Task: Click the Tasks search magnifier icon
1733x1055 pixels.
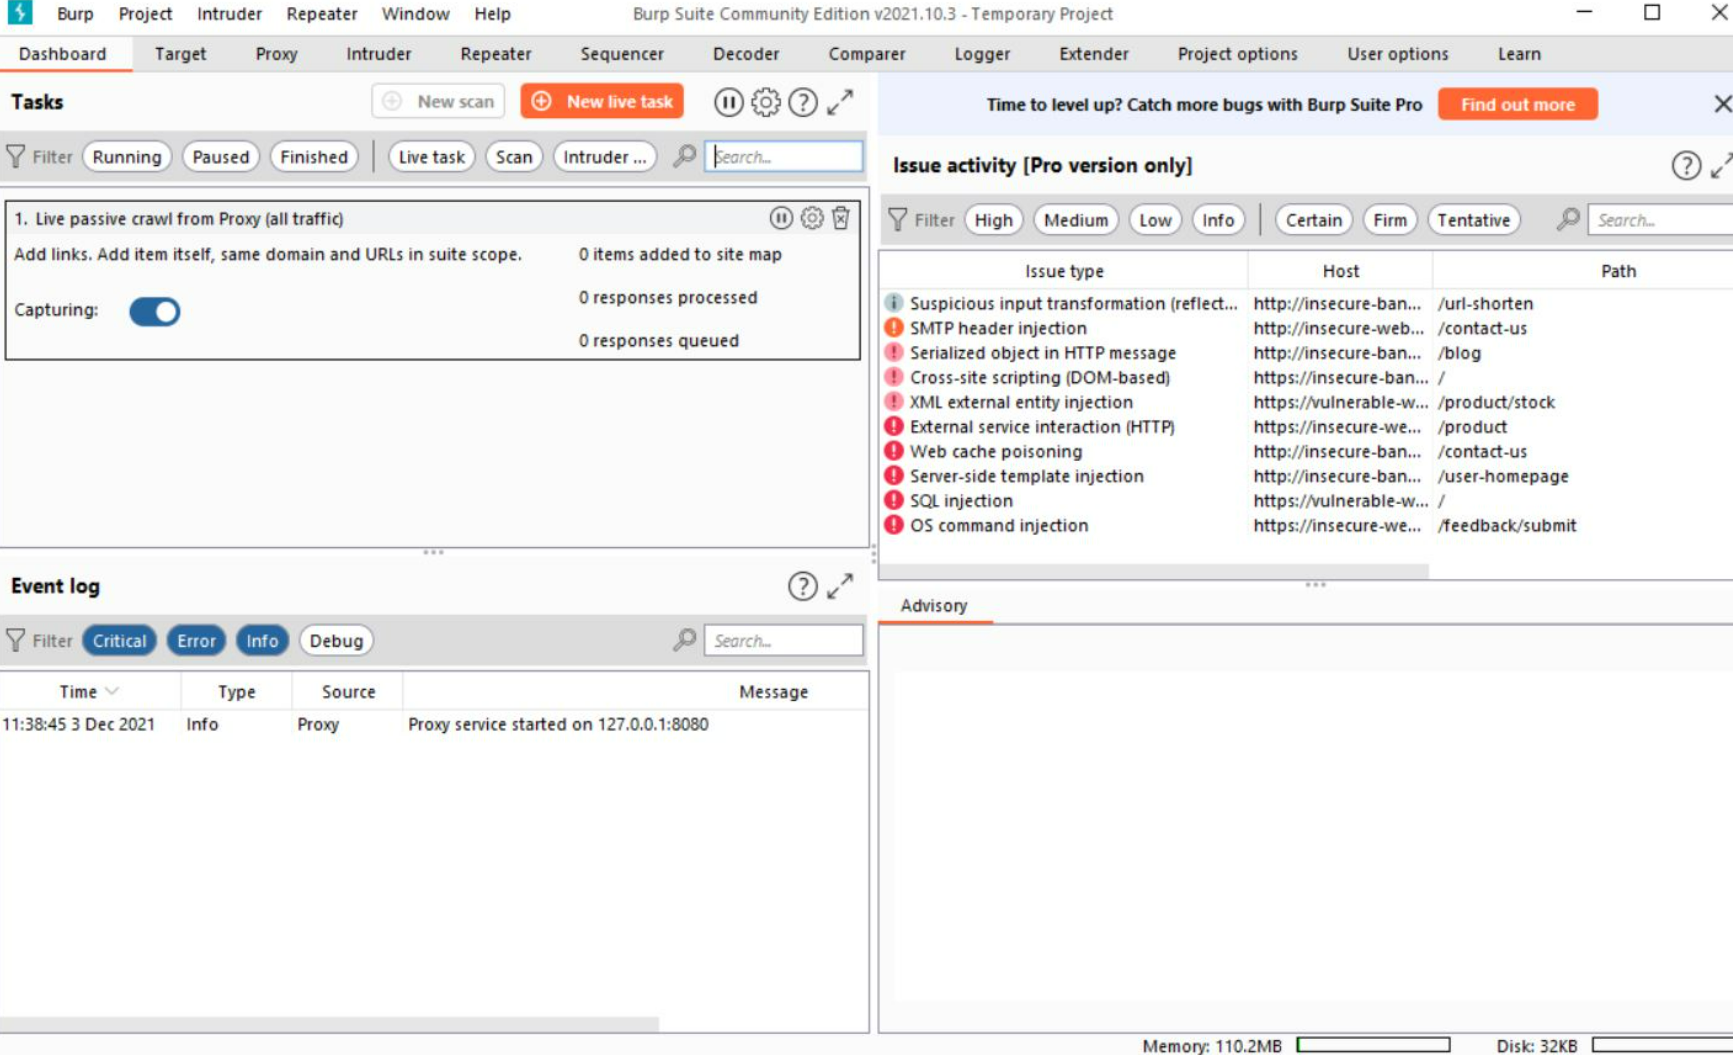Action: pos(684,156)
